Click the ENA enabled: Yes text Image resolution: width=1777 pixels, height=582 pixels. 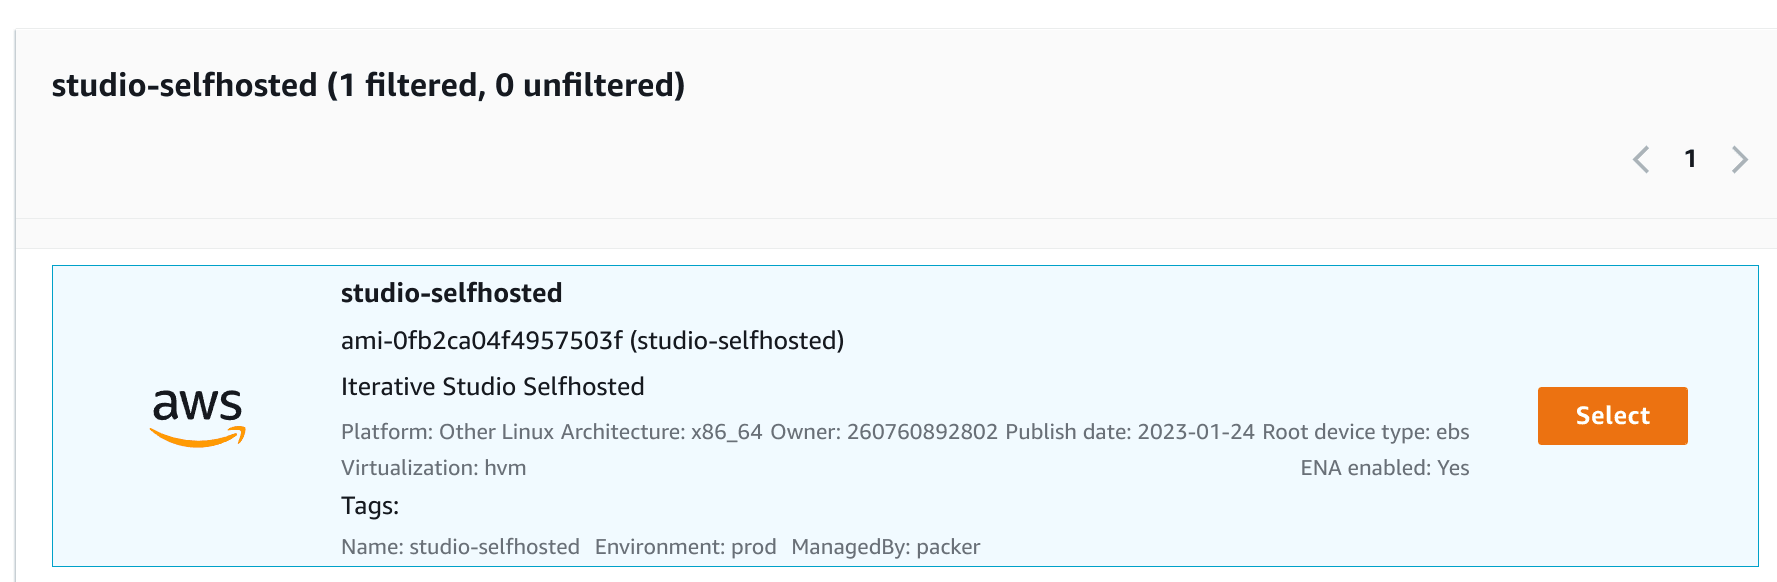1385,468
